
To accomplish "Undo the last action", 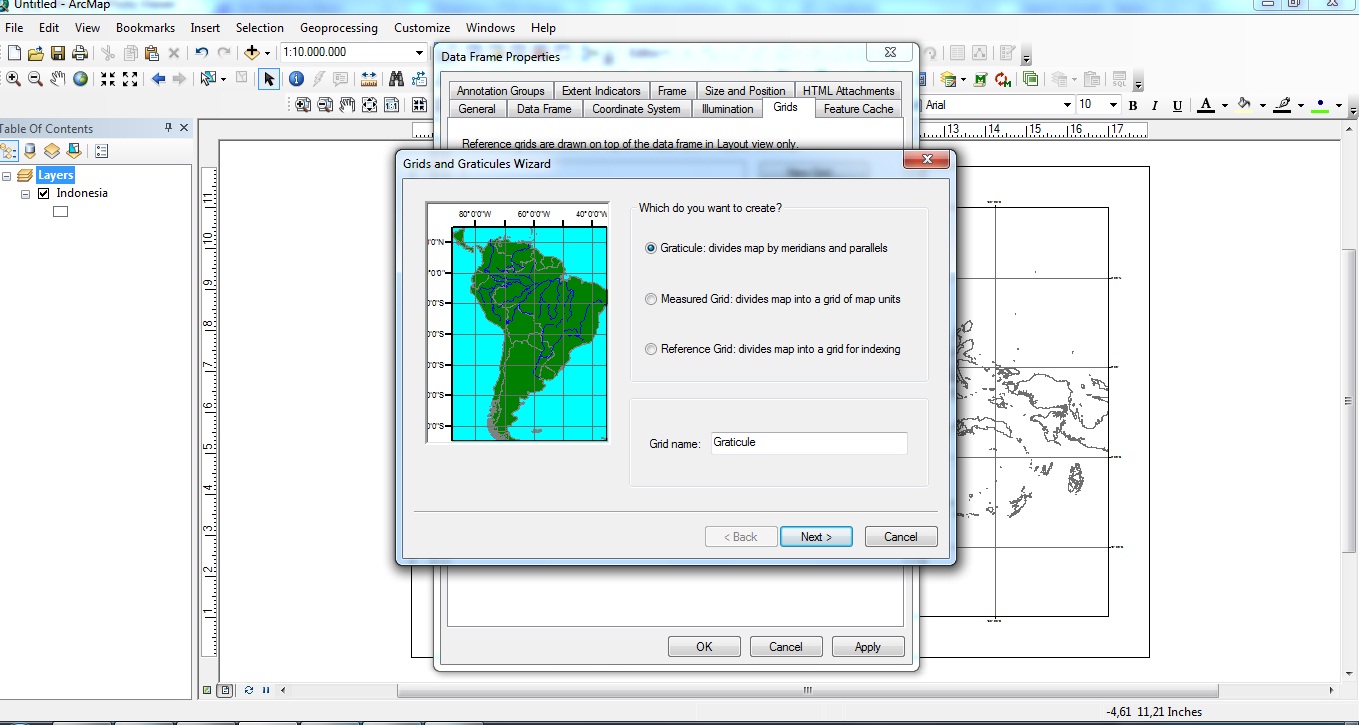I will point(202,53).
